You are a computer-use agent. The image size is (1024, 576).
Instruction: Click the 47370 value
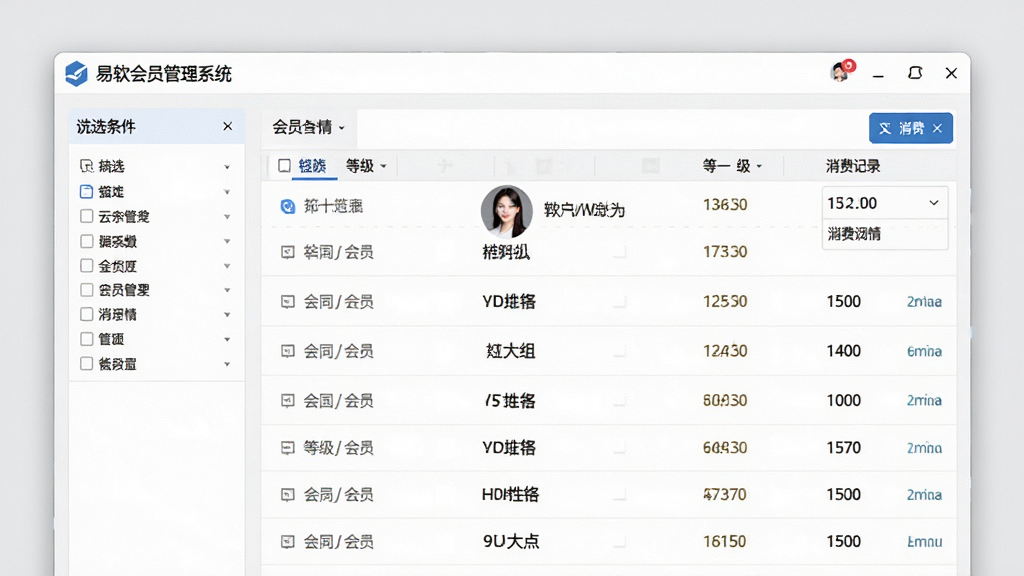click(725, 494)
